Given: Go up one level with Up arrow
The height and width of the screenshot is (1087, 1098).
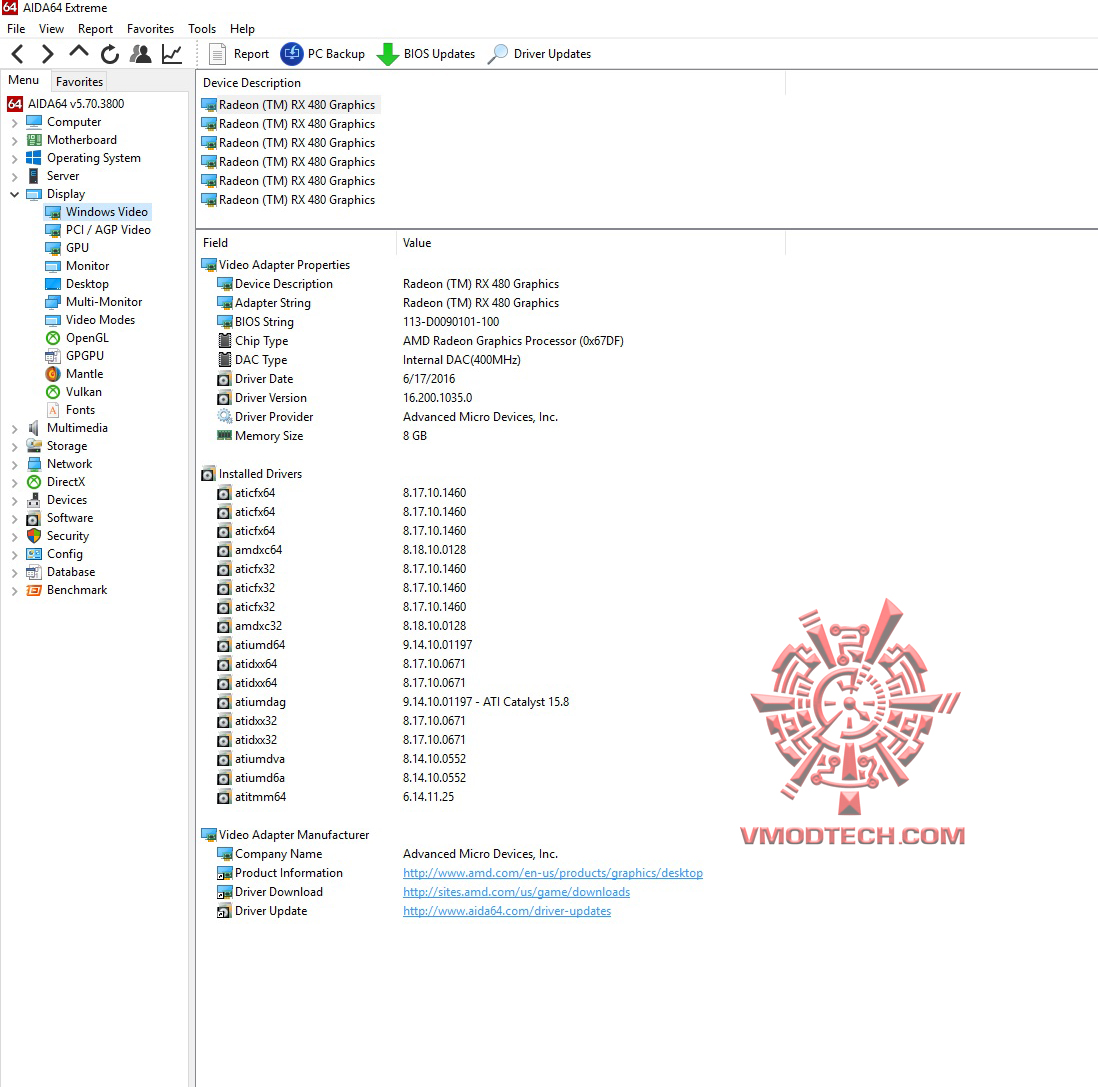Looking at the screenshot, I should pyautogui.click(x=79, y=52).
